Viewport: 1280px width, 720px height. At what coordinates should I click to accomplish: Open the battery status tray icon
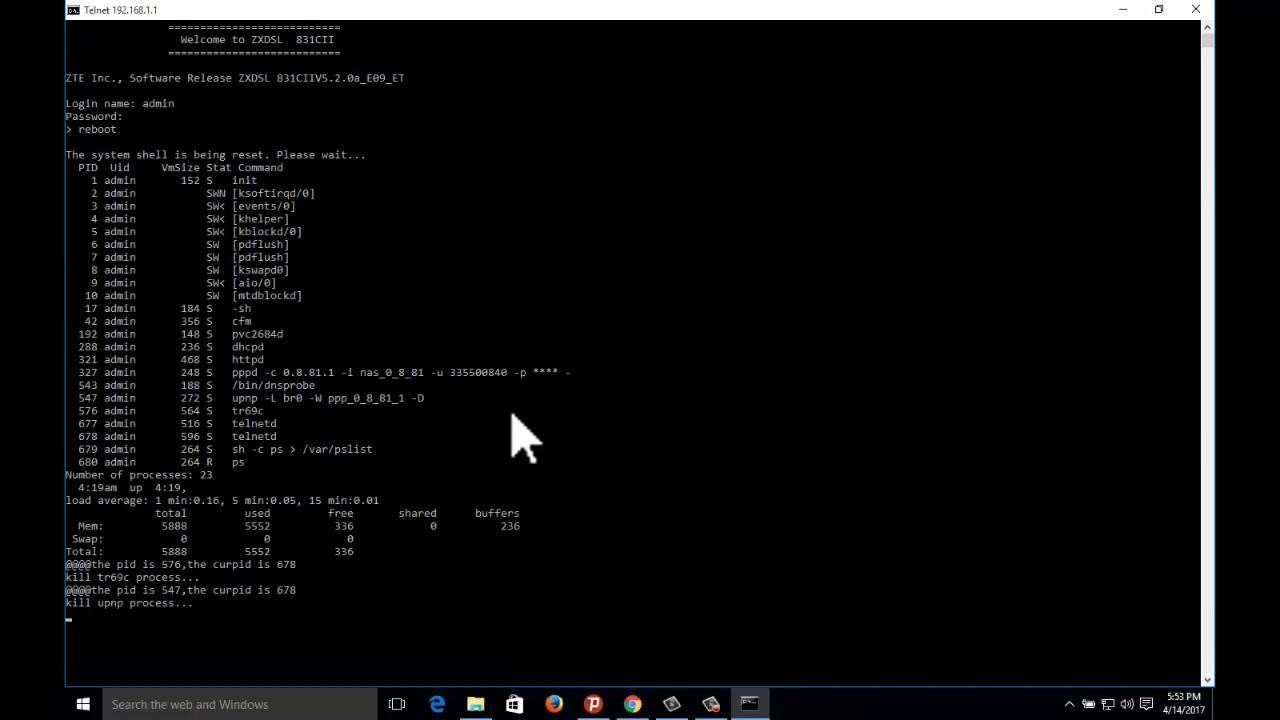point(1088,704)
